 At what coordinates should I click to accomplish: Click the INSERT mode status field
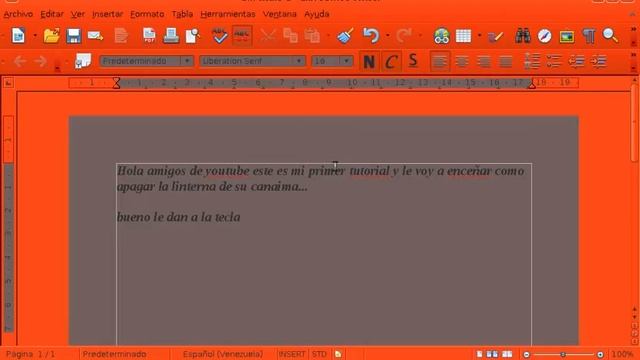point(292,354)
